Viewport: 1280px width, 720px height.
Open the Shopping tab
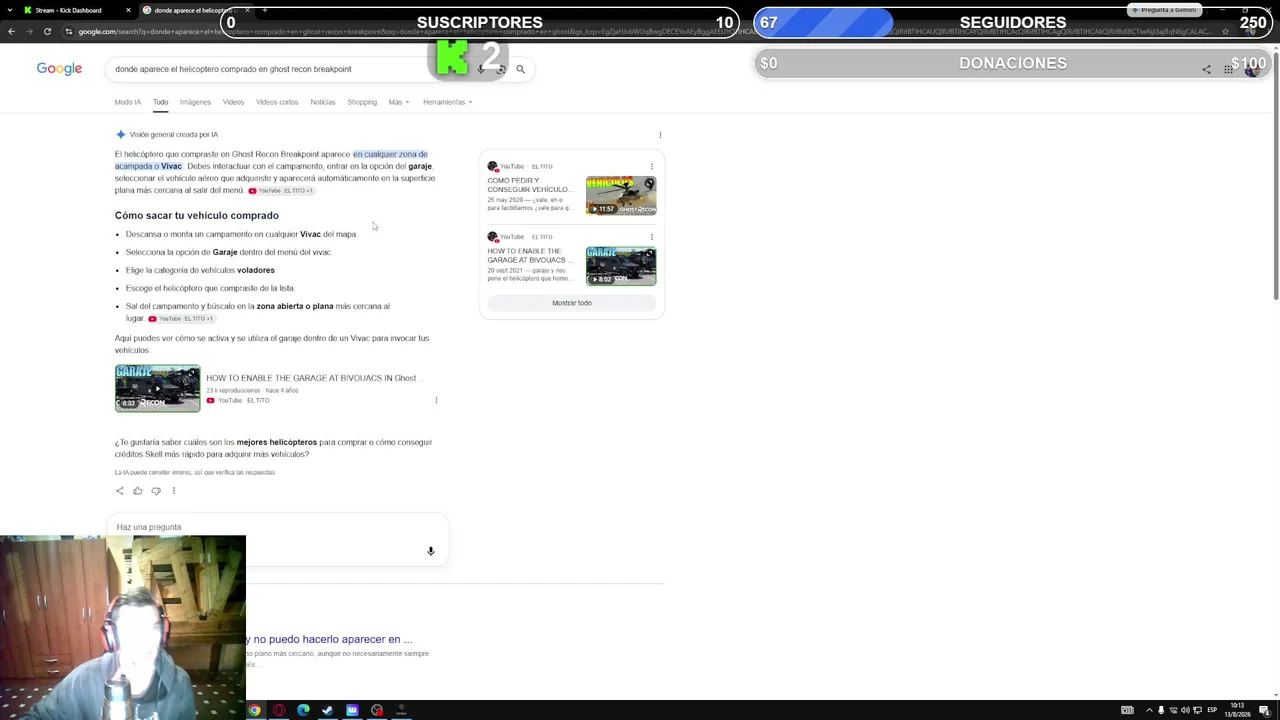coord(362,102)
